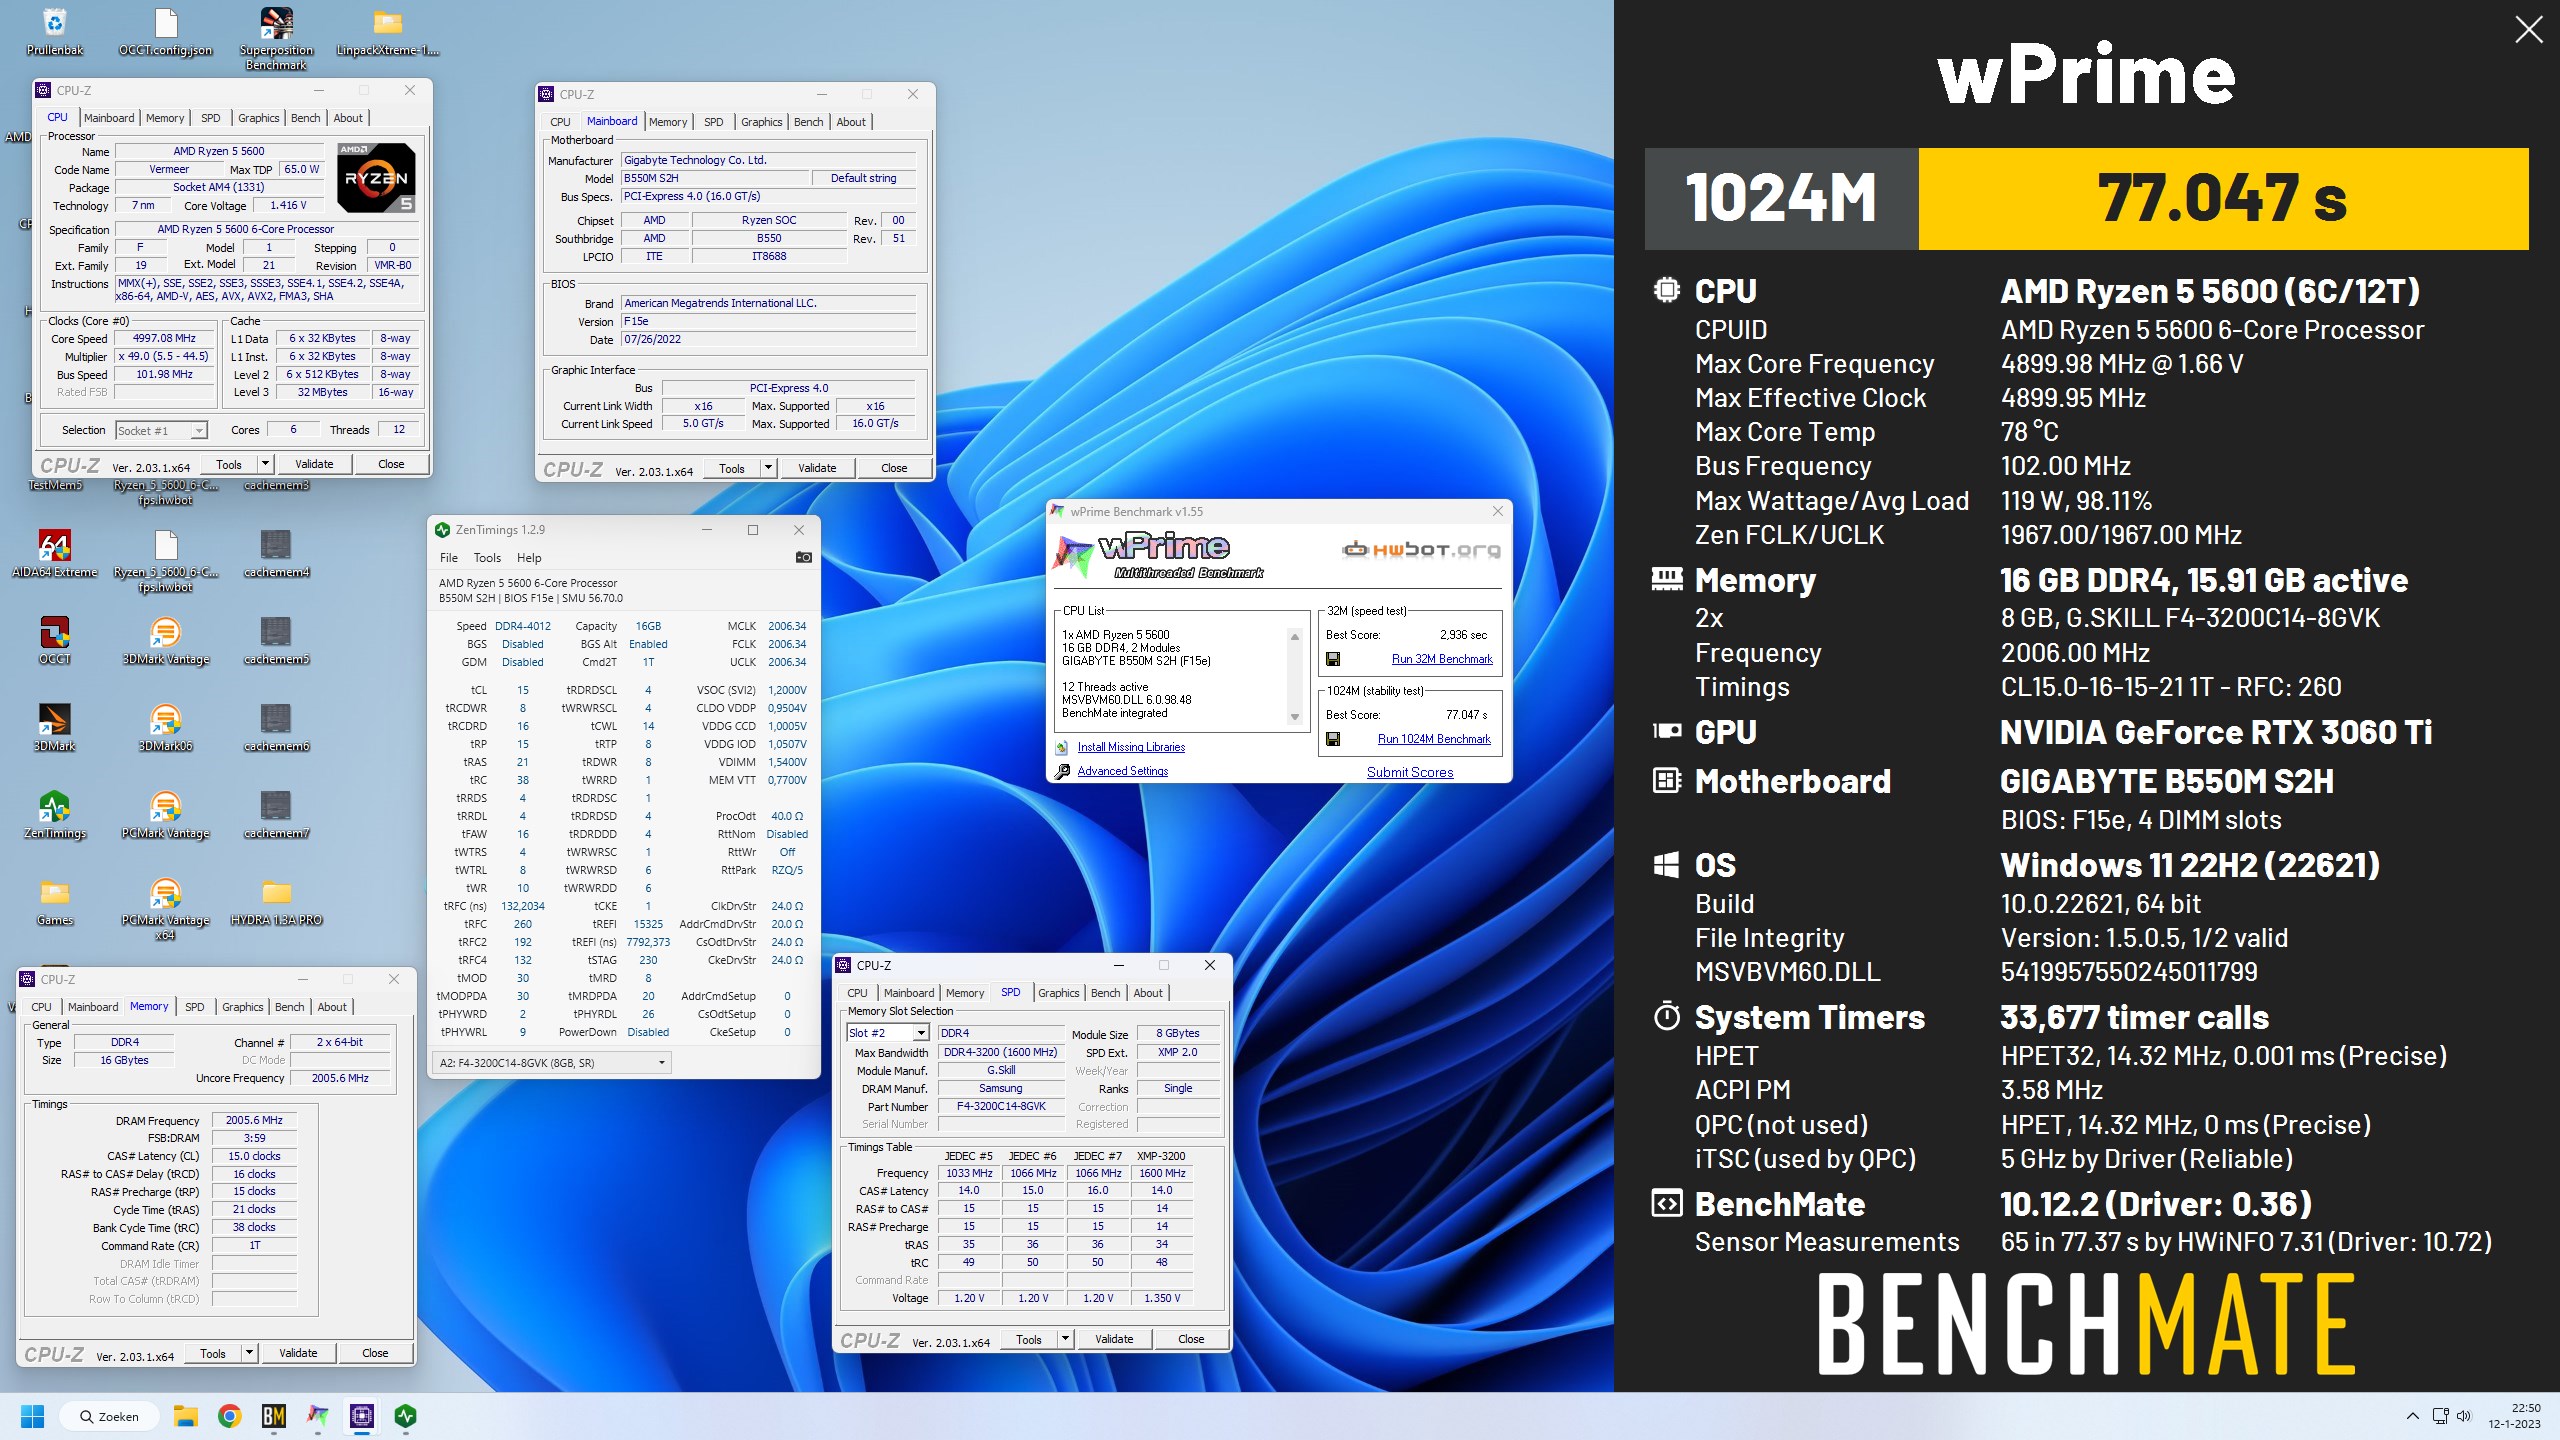The height and width of the screenshot is (1440, 2560).
Task: Open About tab in CPU-Z SPD window
Action: tap(1148, 993)
